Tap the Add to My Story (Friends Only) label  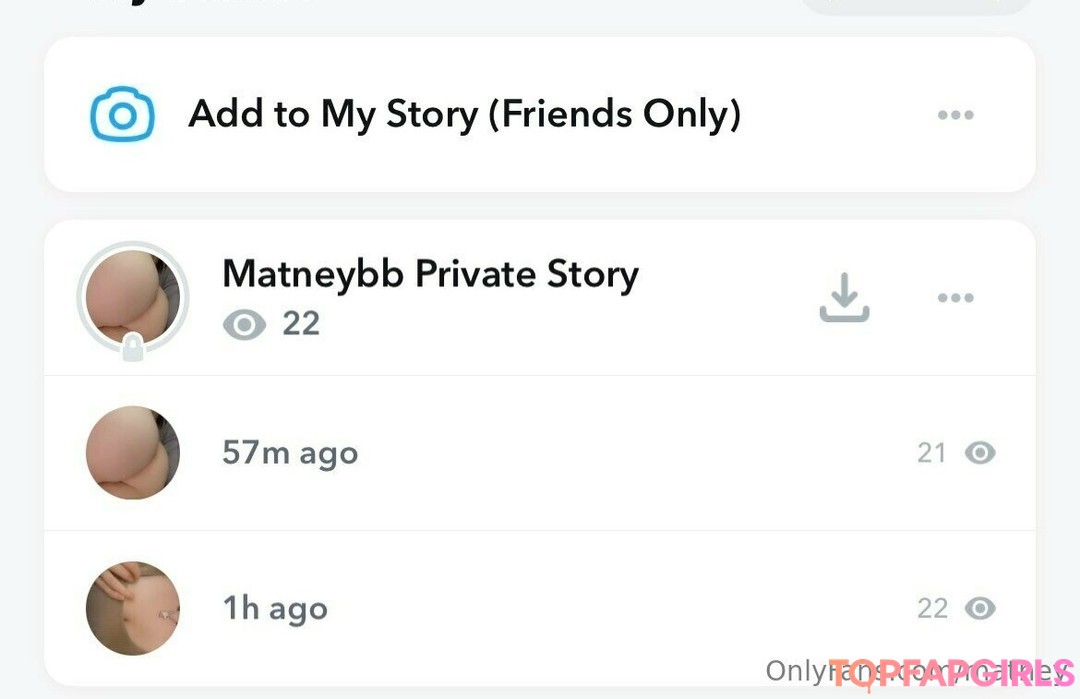point(465,115)
